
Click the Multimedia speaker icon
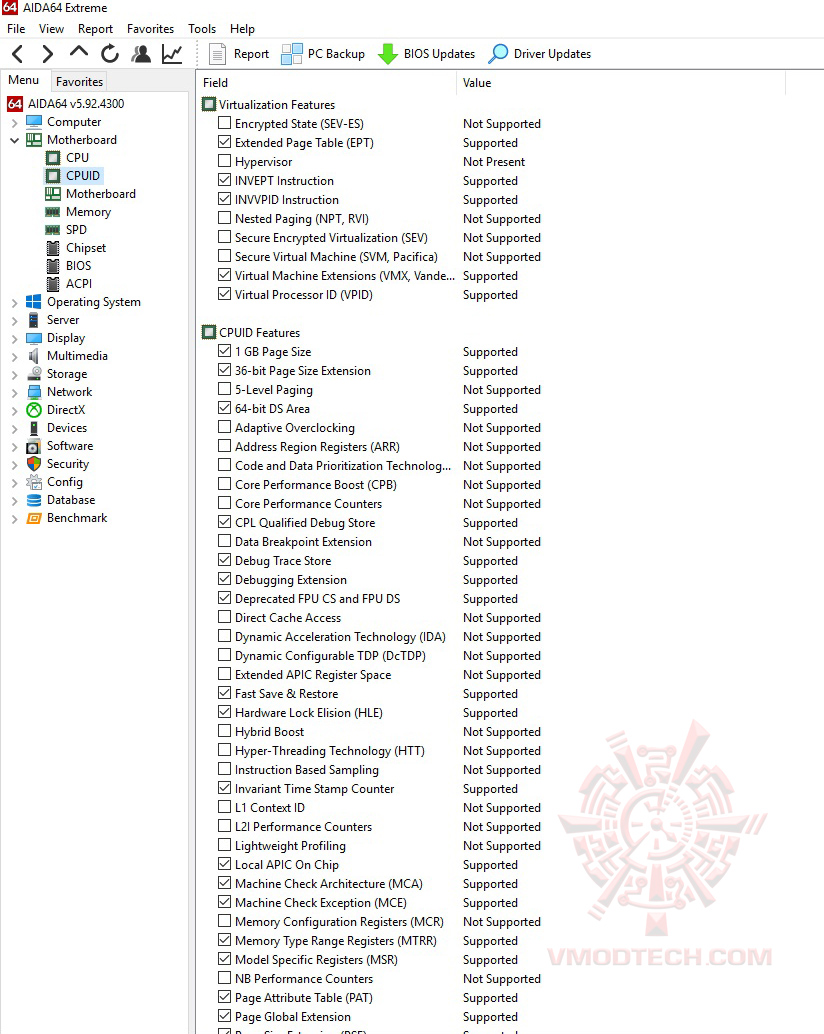click(x=34, y=355)
